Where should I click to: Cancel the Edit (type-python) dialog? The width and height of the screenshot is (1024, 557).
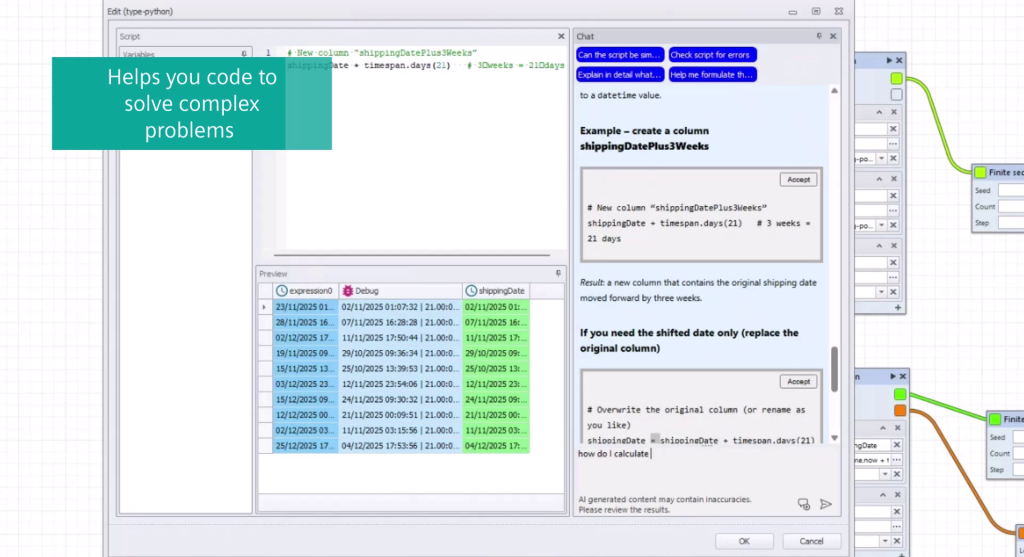(811, 541)
